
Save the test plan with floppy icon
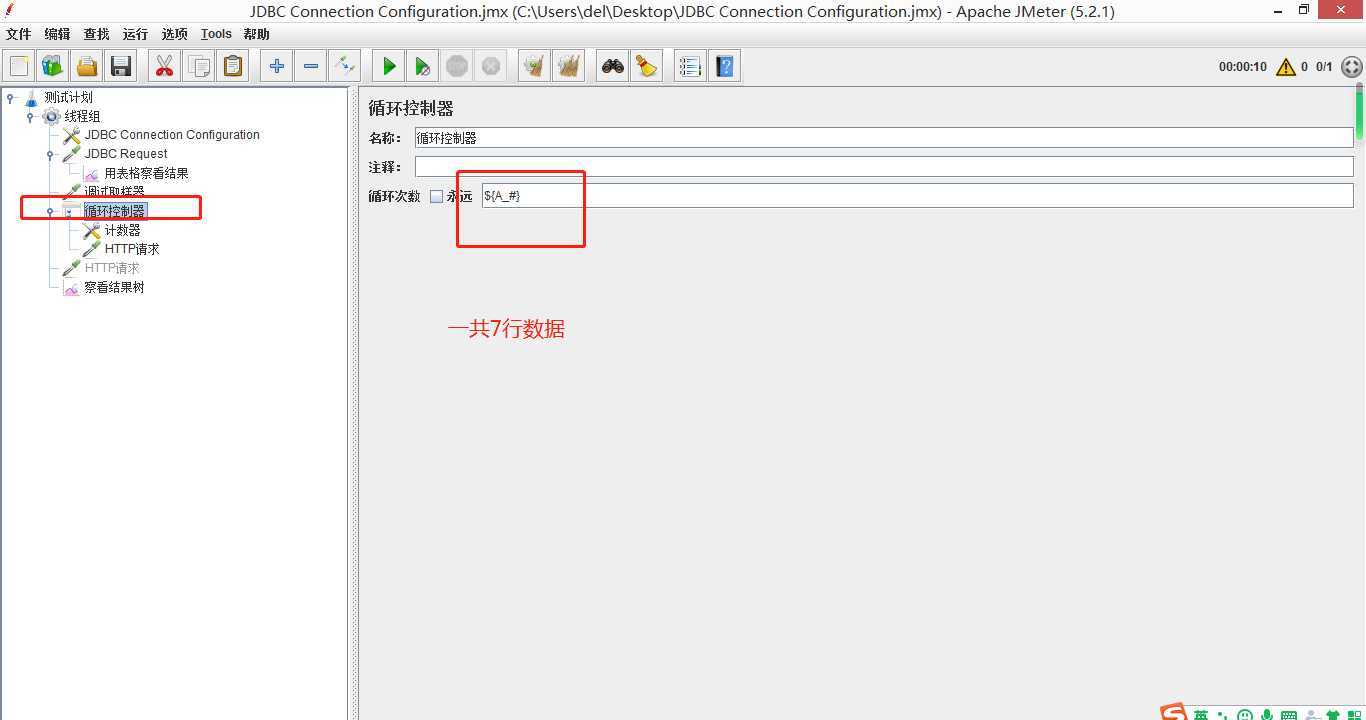click(x=121, y=67)
